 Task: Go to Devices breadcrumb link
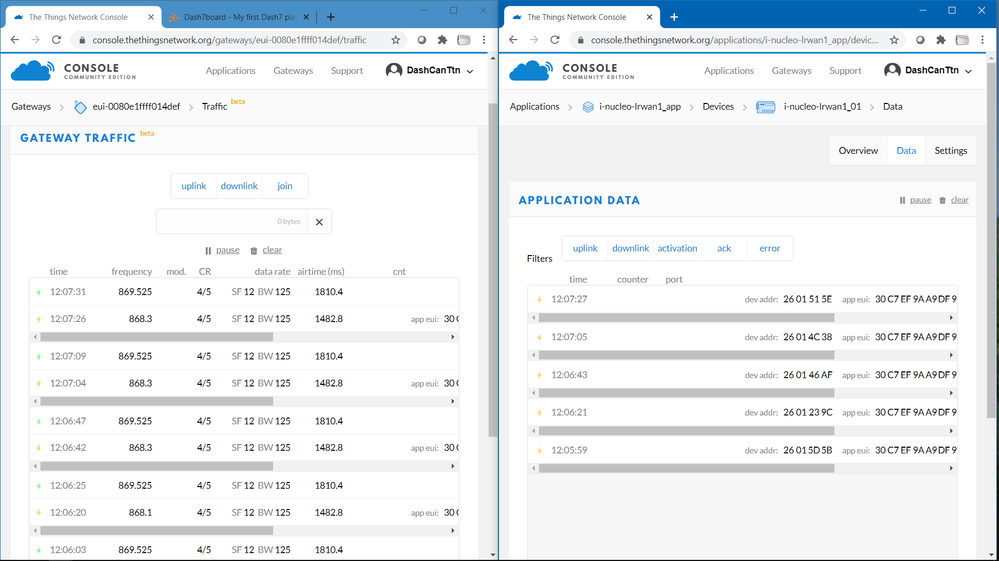point(718,106)
